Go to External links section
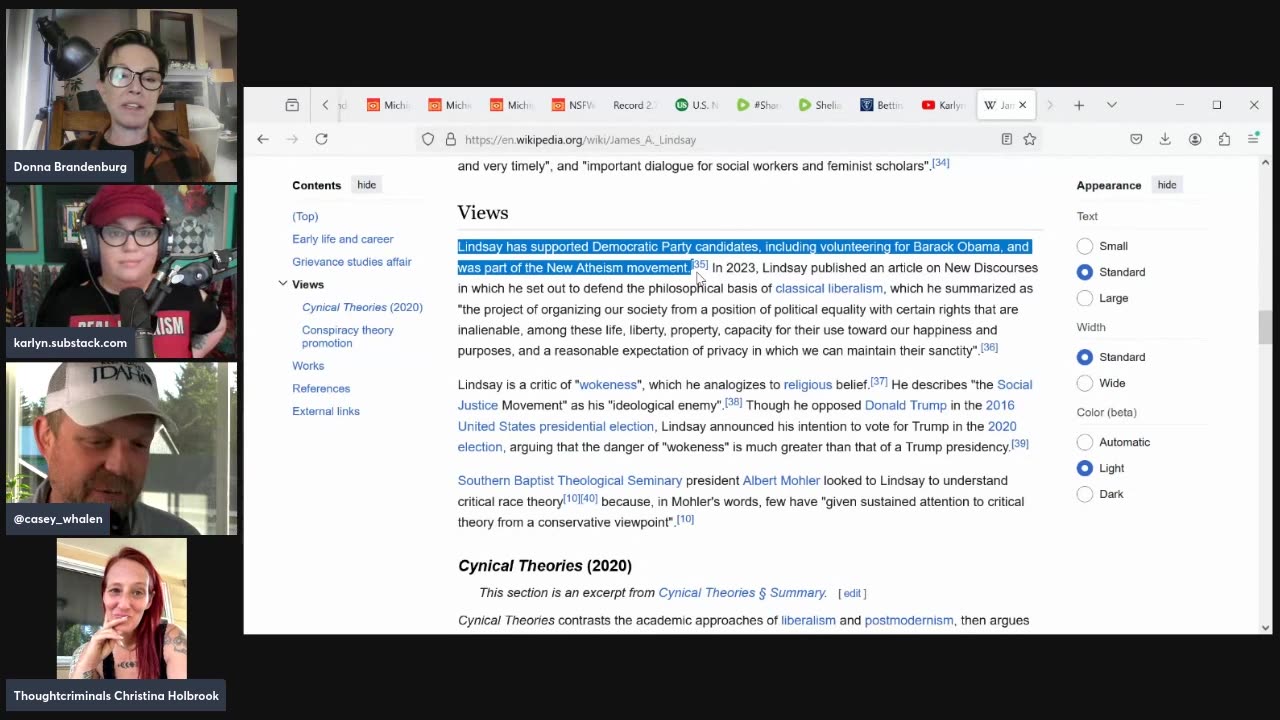The height and width of the screenshot is (720, 1280). [326, 411]
